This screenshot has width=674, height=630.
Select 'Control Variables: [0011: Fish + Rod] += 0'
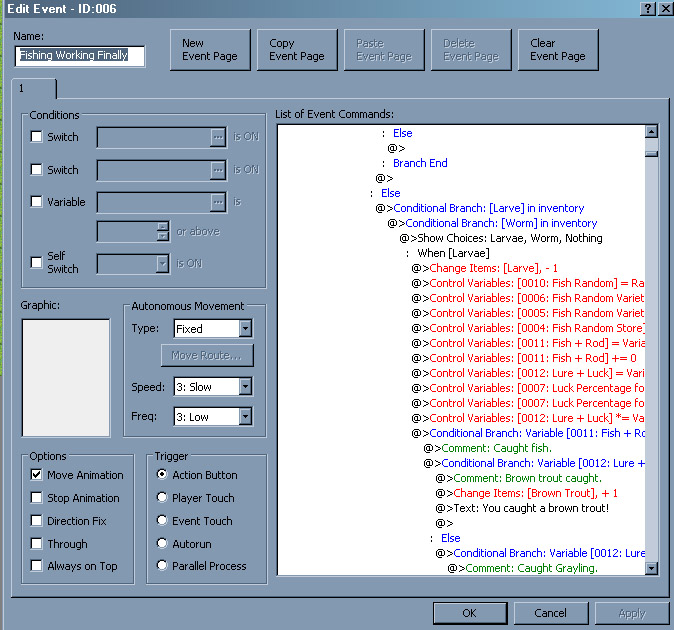pyautogui.click(x=524, y=358)
